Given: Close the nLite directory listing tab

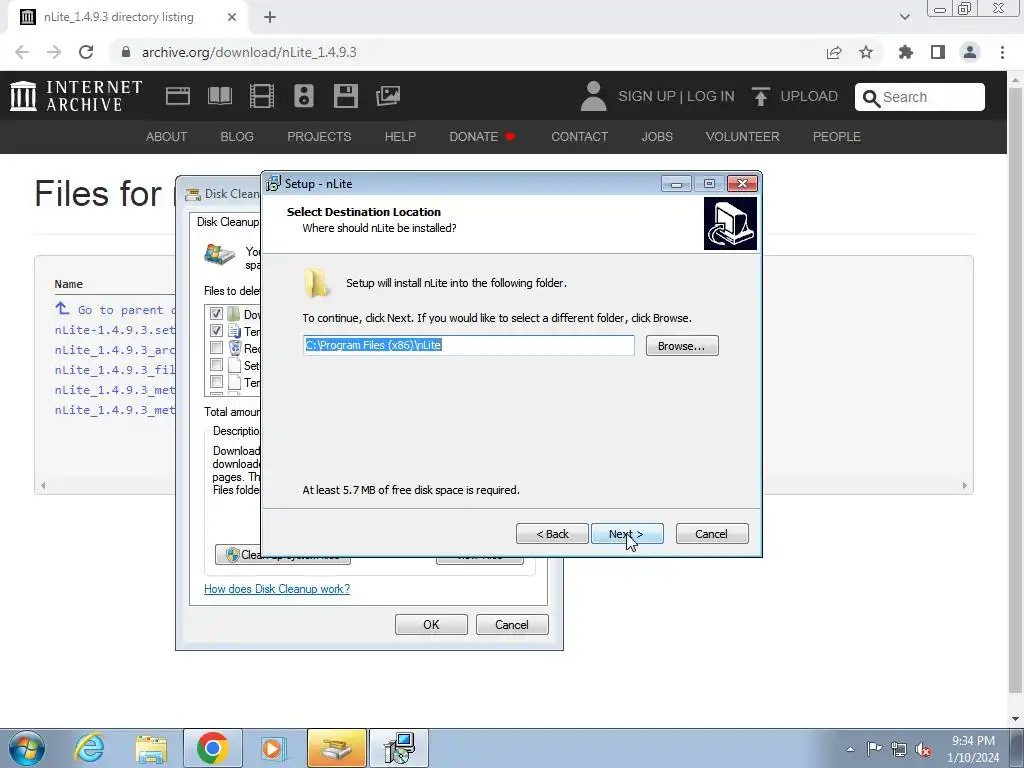Looking at the screenshot, I should (232, 17).
